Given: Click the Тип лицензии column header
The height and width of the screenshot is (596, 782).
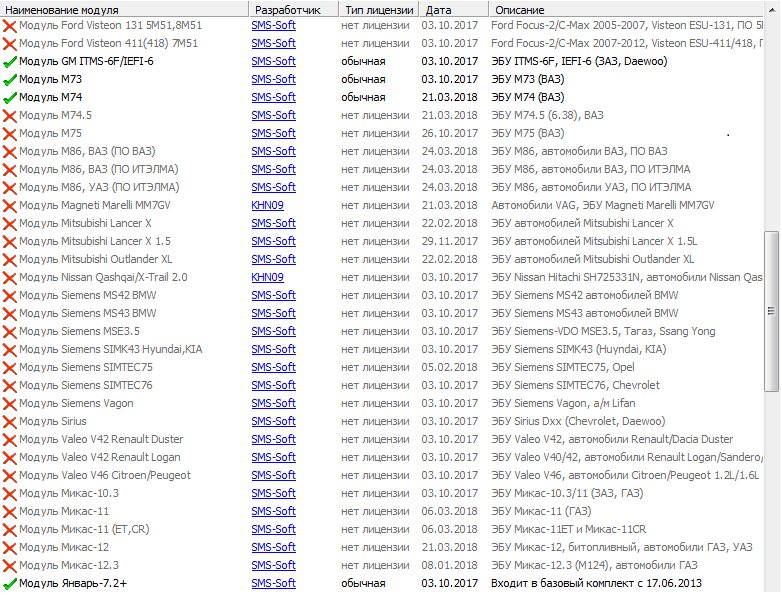Looking at the screenshot, I should [377, 9].
